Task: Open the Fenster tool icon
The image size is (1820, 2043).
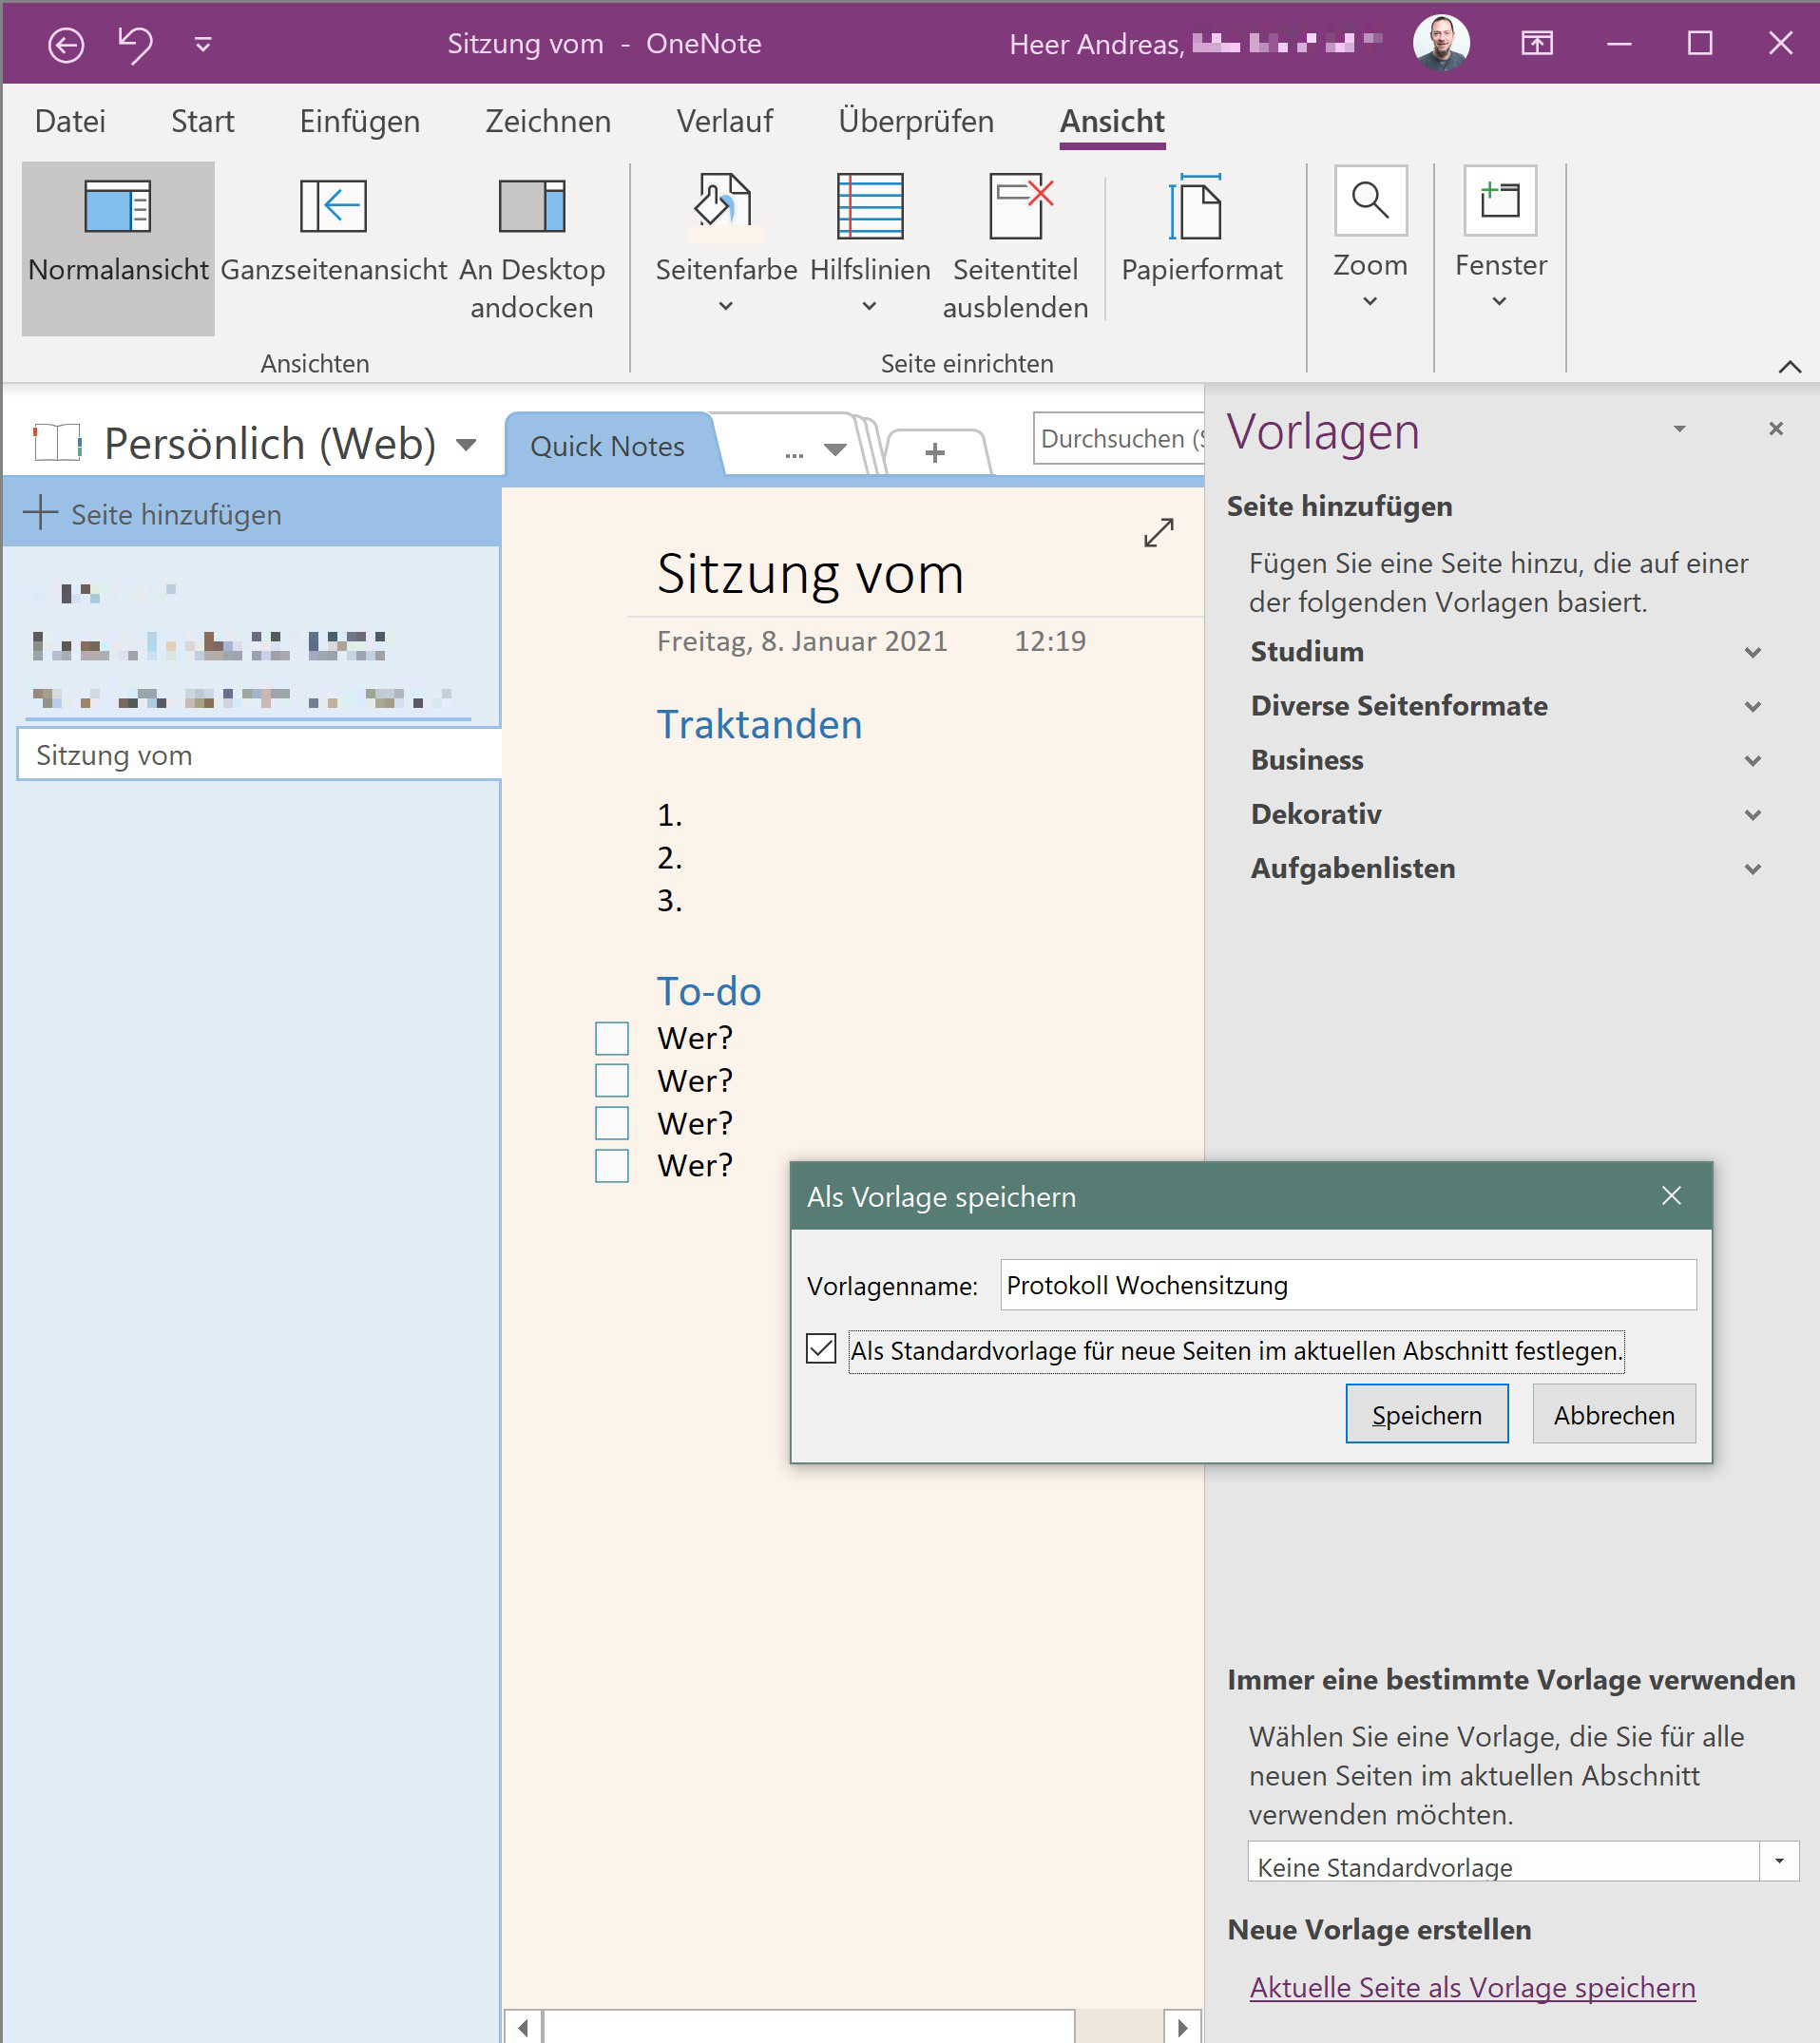Action: click(x=1499, y=200)
